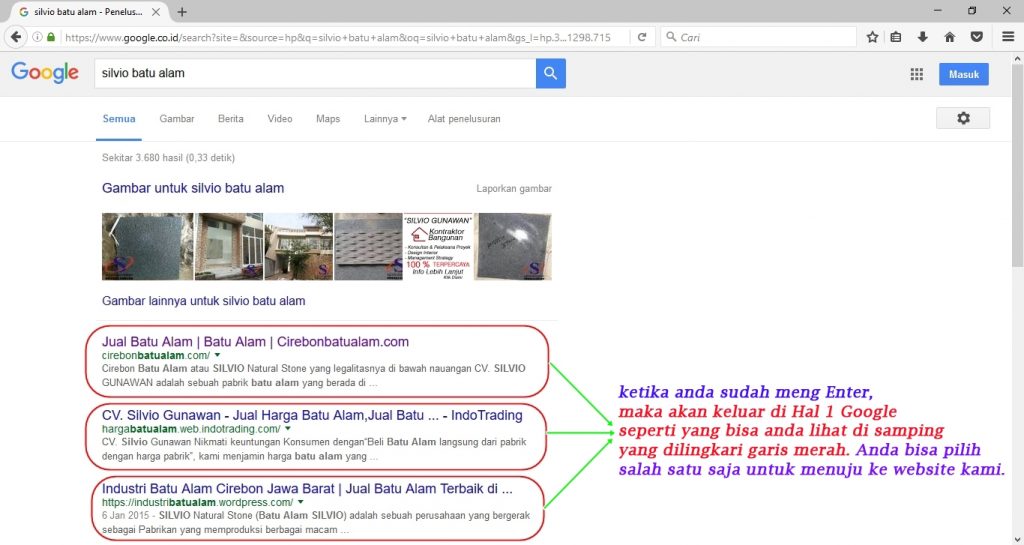
Task: Click the Masuk sign-in button
Action: (x=963, y=74)
